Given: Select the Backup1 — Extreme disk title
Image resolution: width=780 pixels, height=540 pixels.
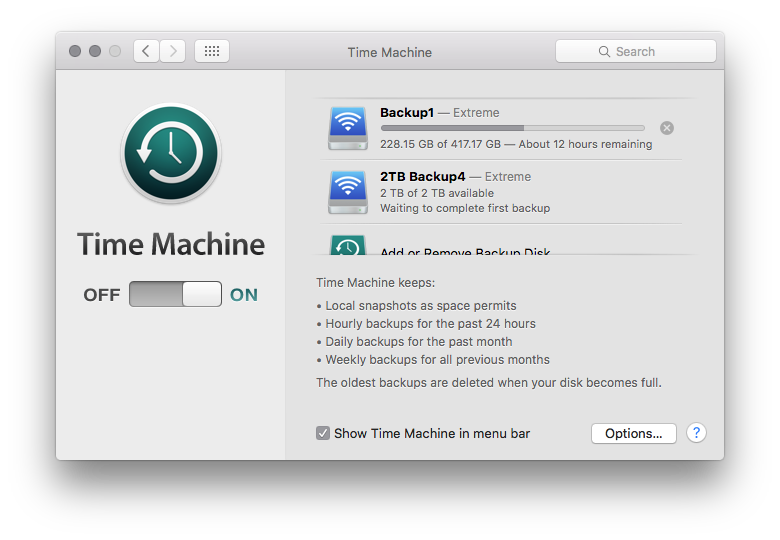Looking at the screenshot, I should pyautogui.click(x=440, y=113).
